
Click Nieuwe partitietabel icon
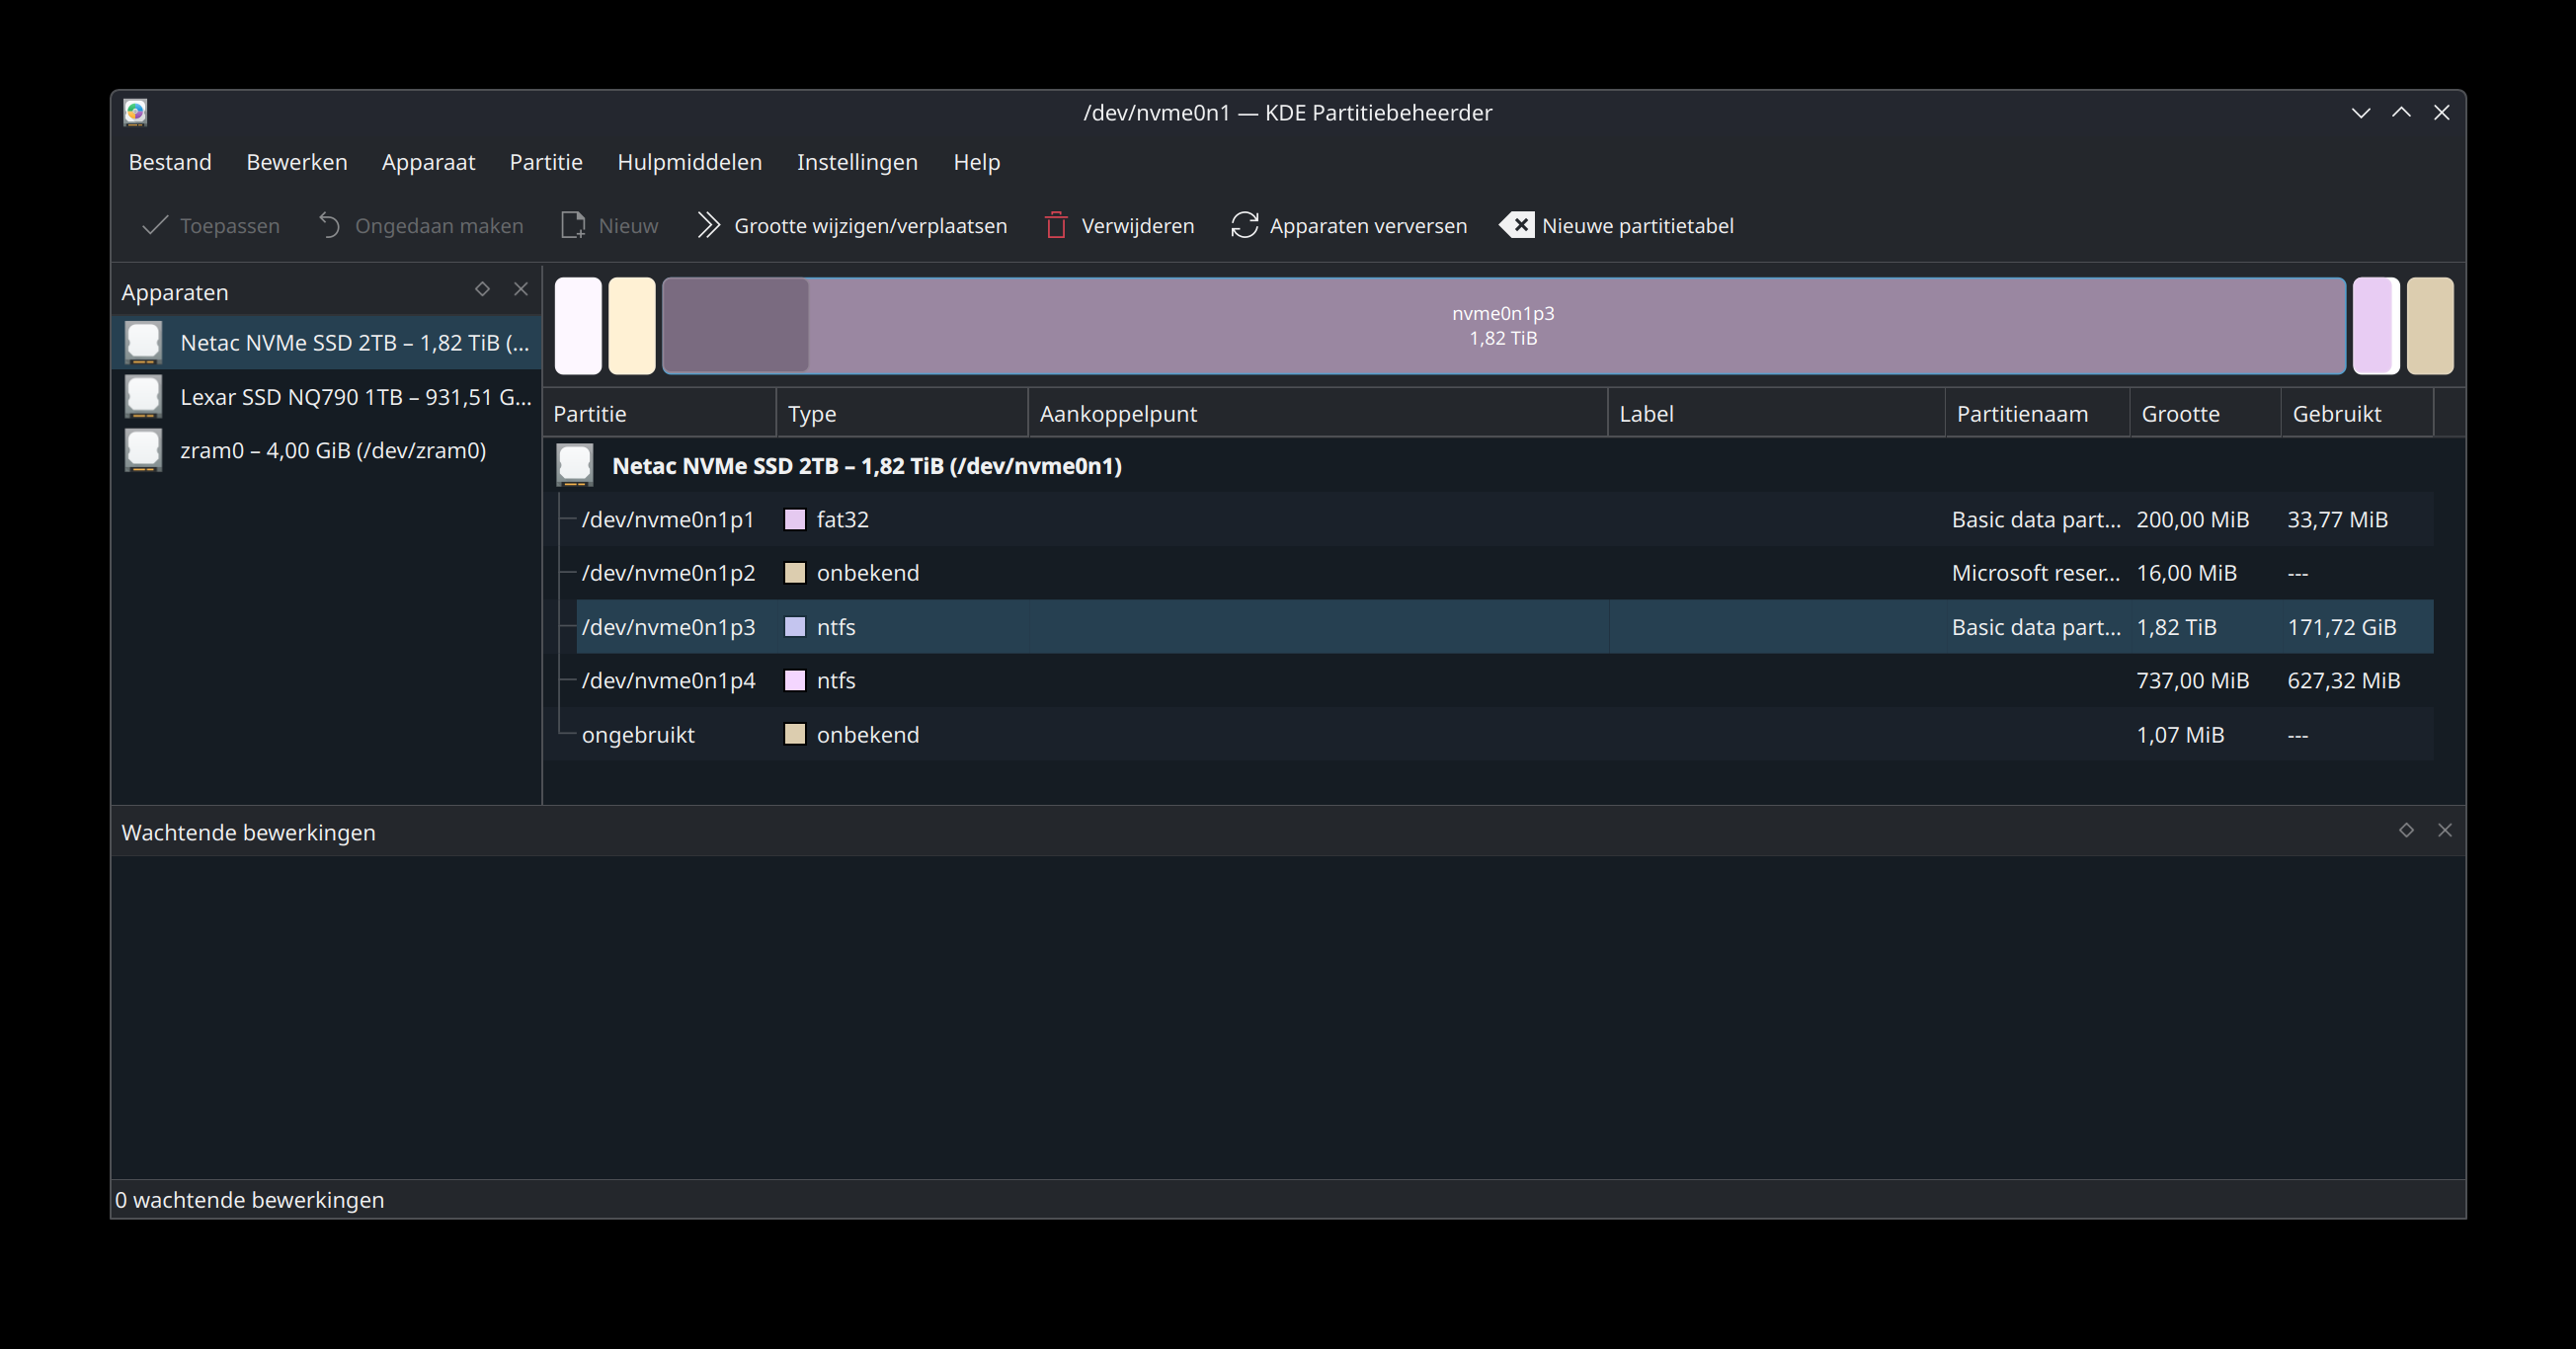pyautogui.click(x=1517, y=225)
